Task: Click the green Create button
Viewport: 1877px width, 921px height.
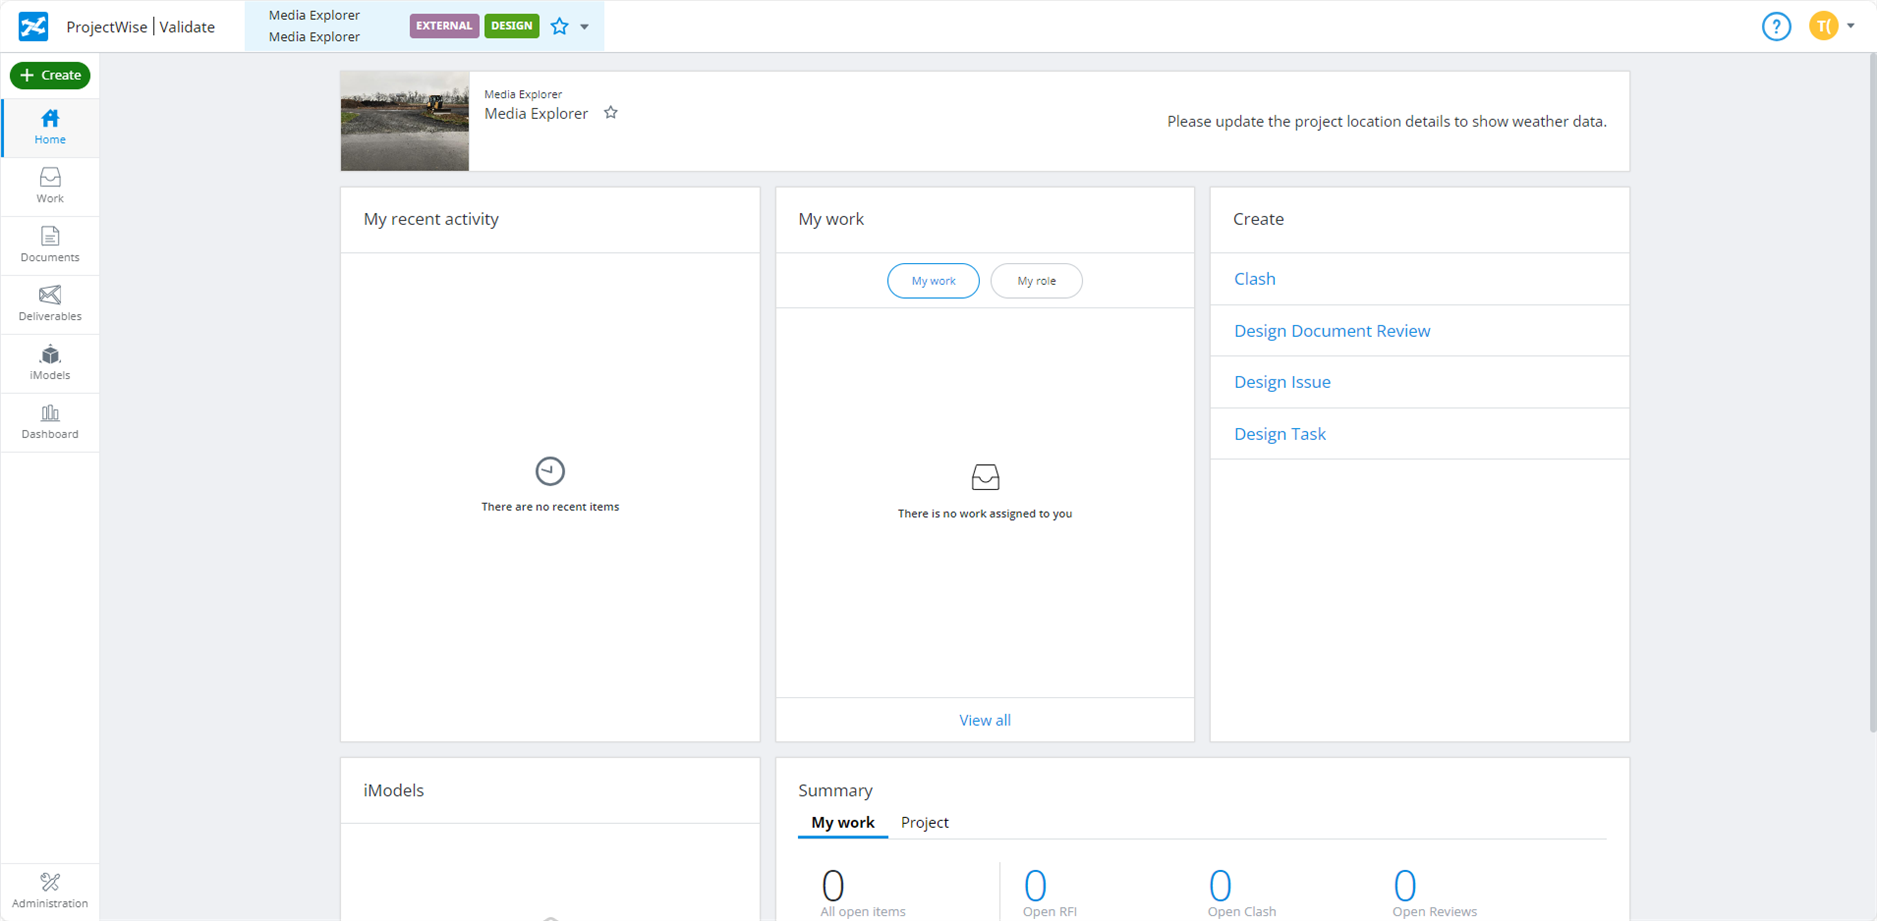Action: (x=50, y=75)
